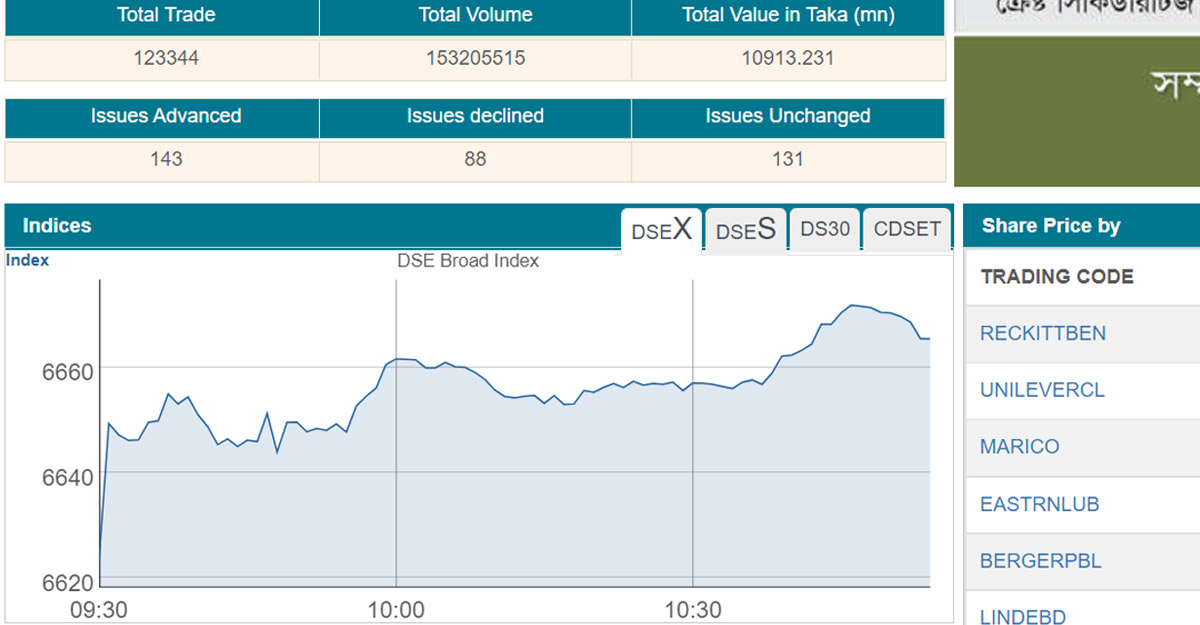
Task: Select the Total Volume value 153205515
Action: click(475, 58)
